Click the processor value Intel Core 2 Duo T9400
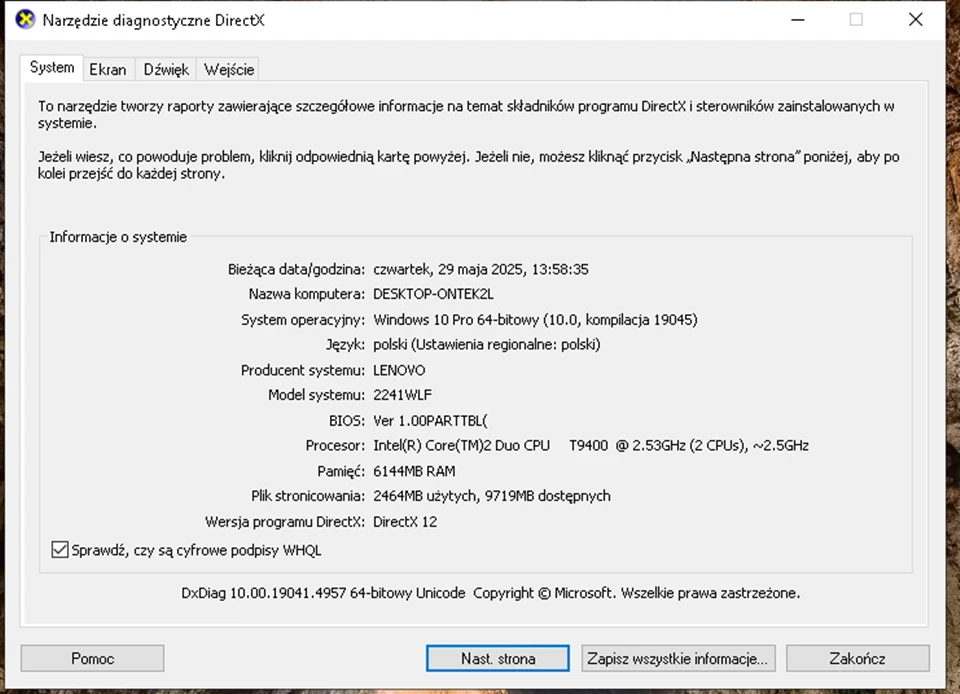The image size is (960, 694). [591, 446]
